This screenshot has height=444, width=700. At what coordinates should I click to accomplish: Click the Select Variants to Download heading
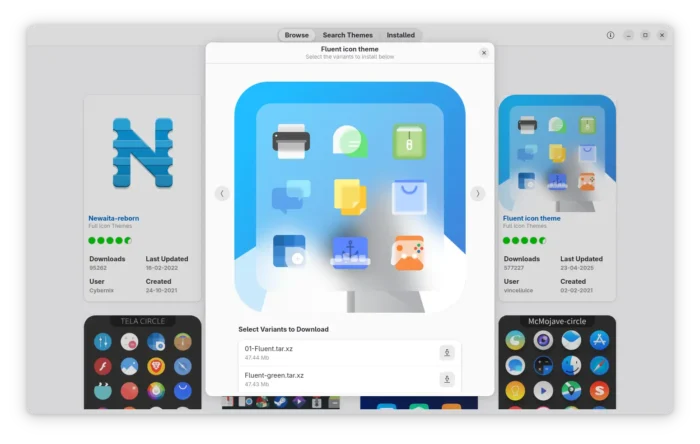(283, 329)
